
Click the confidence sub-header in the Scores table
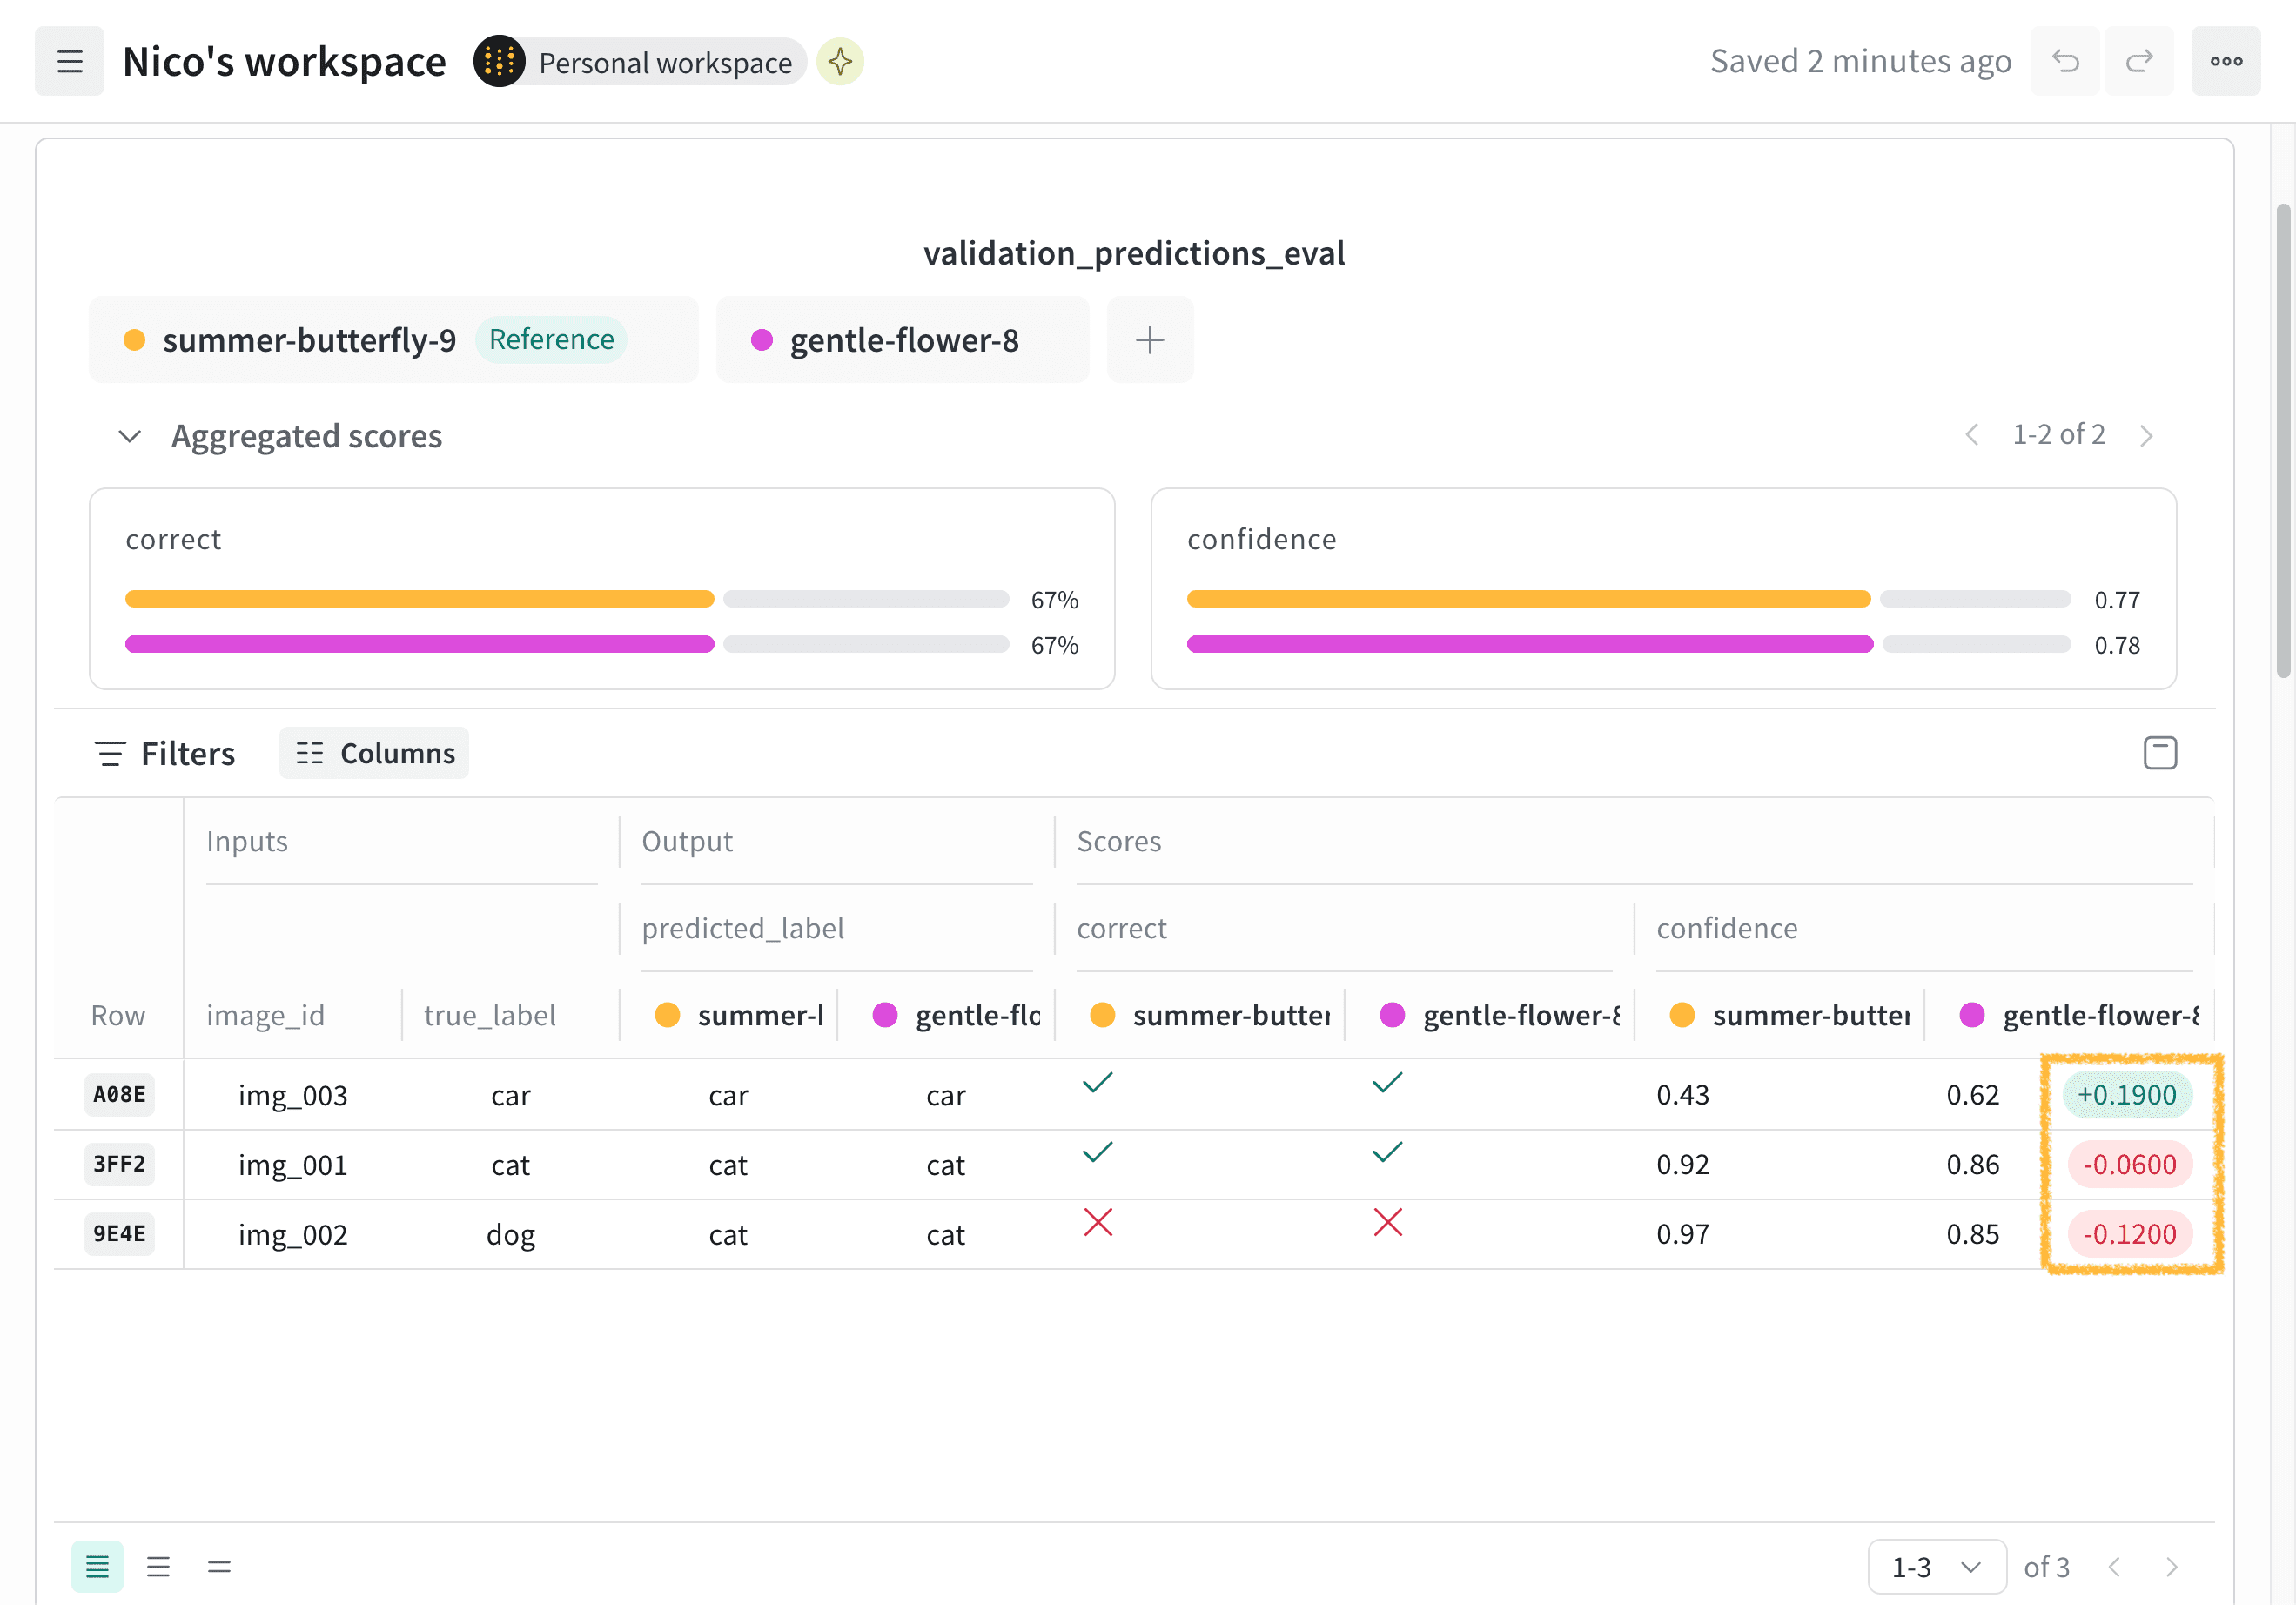[x=1727, y=928]
